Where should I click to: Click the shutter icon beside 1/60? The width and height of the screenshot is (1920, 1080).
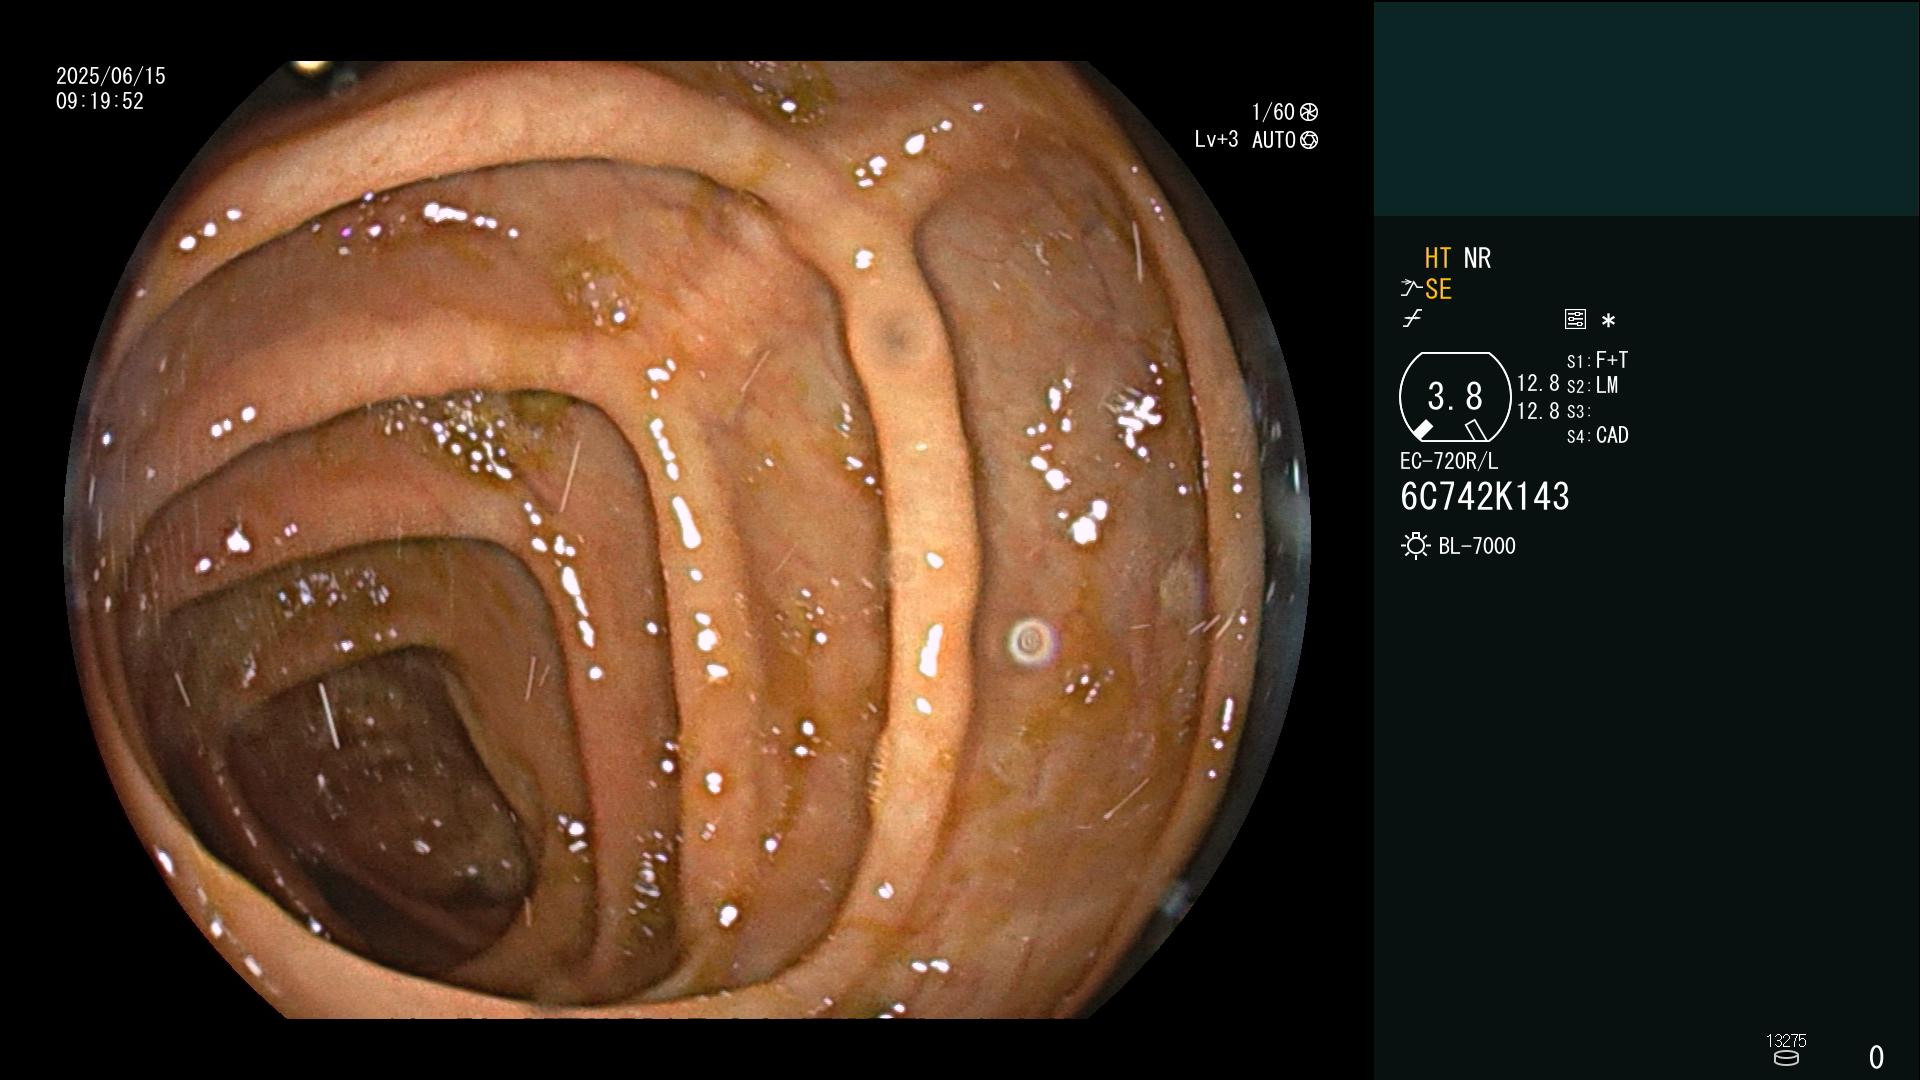click(1308, 112)
